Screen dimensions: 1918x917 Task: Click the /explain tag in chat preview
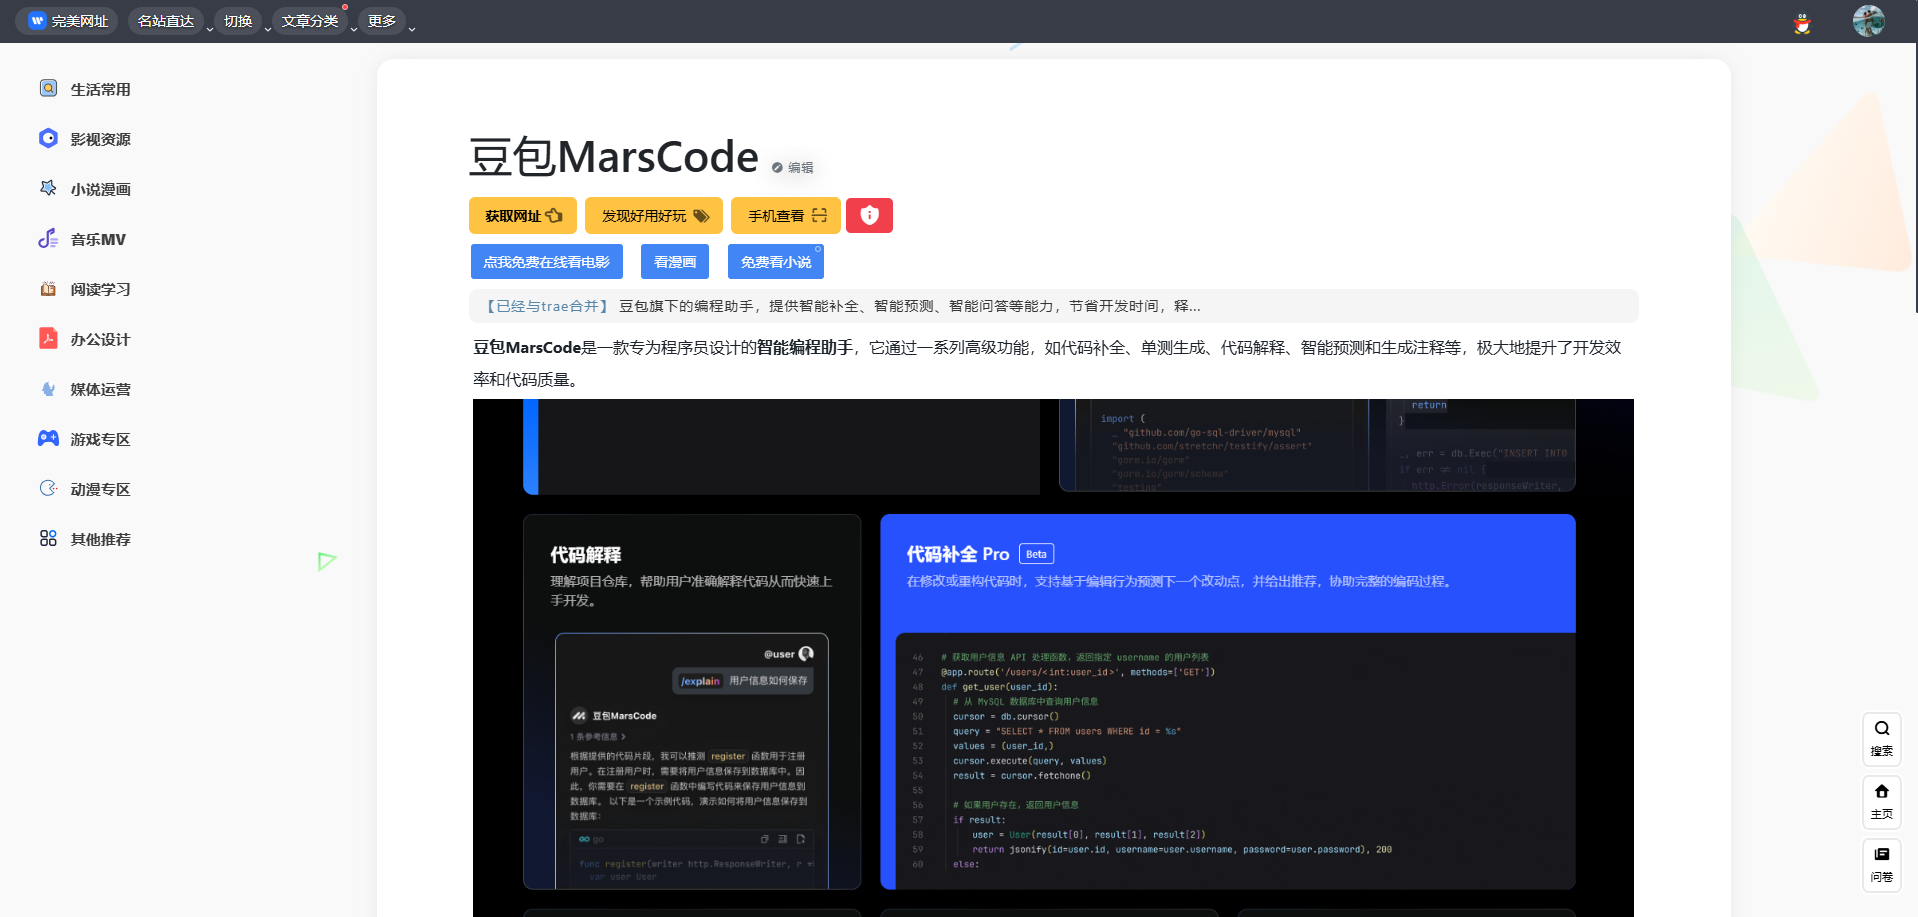(x=700, y=681)
